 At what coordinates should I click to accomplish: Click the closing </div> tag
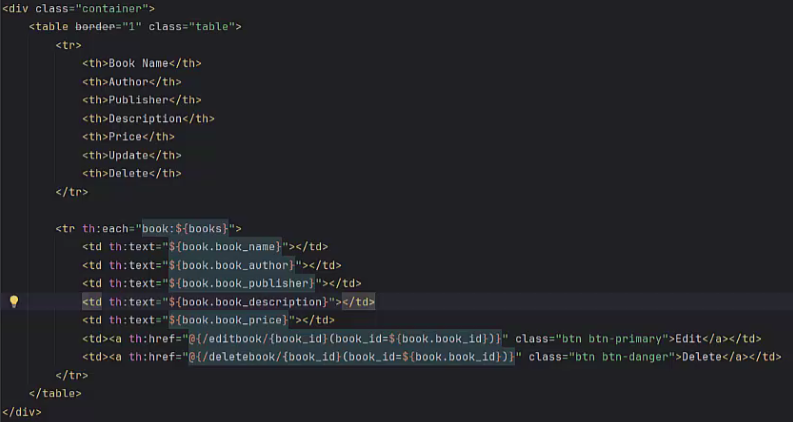coord(22,412)
